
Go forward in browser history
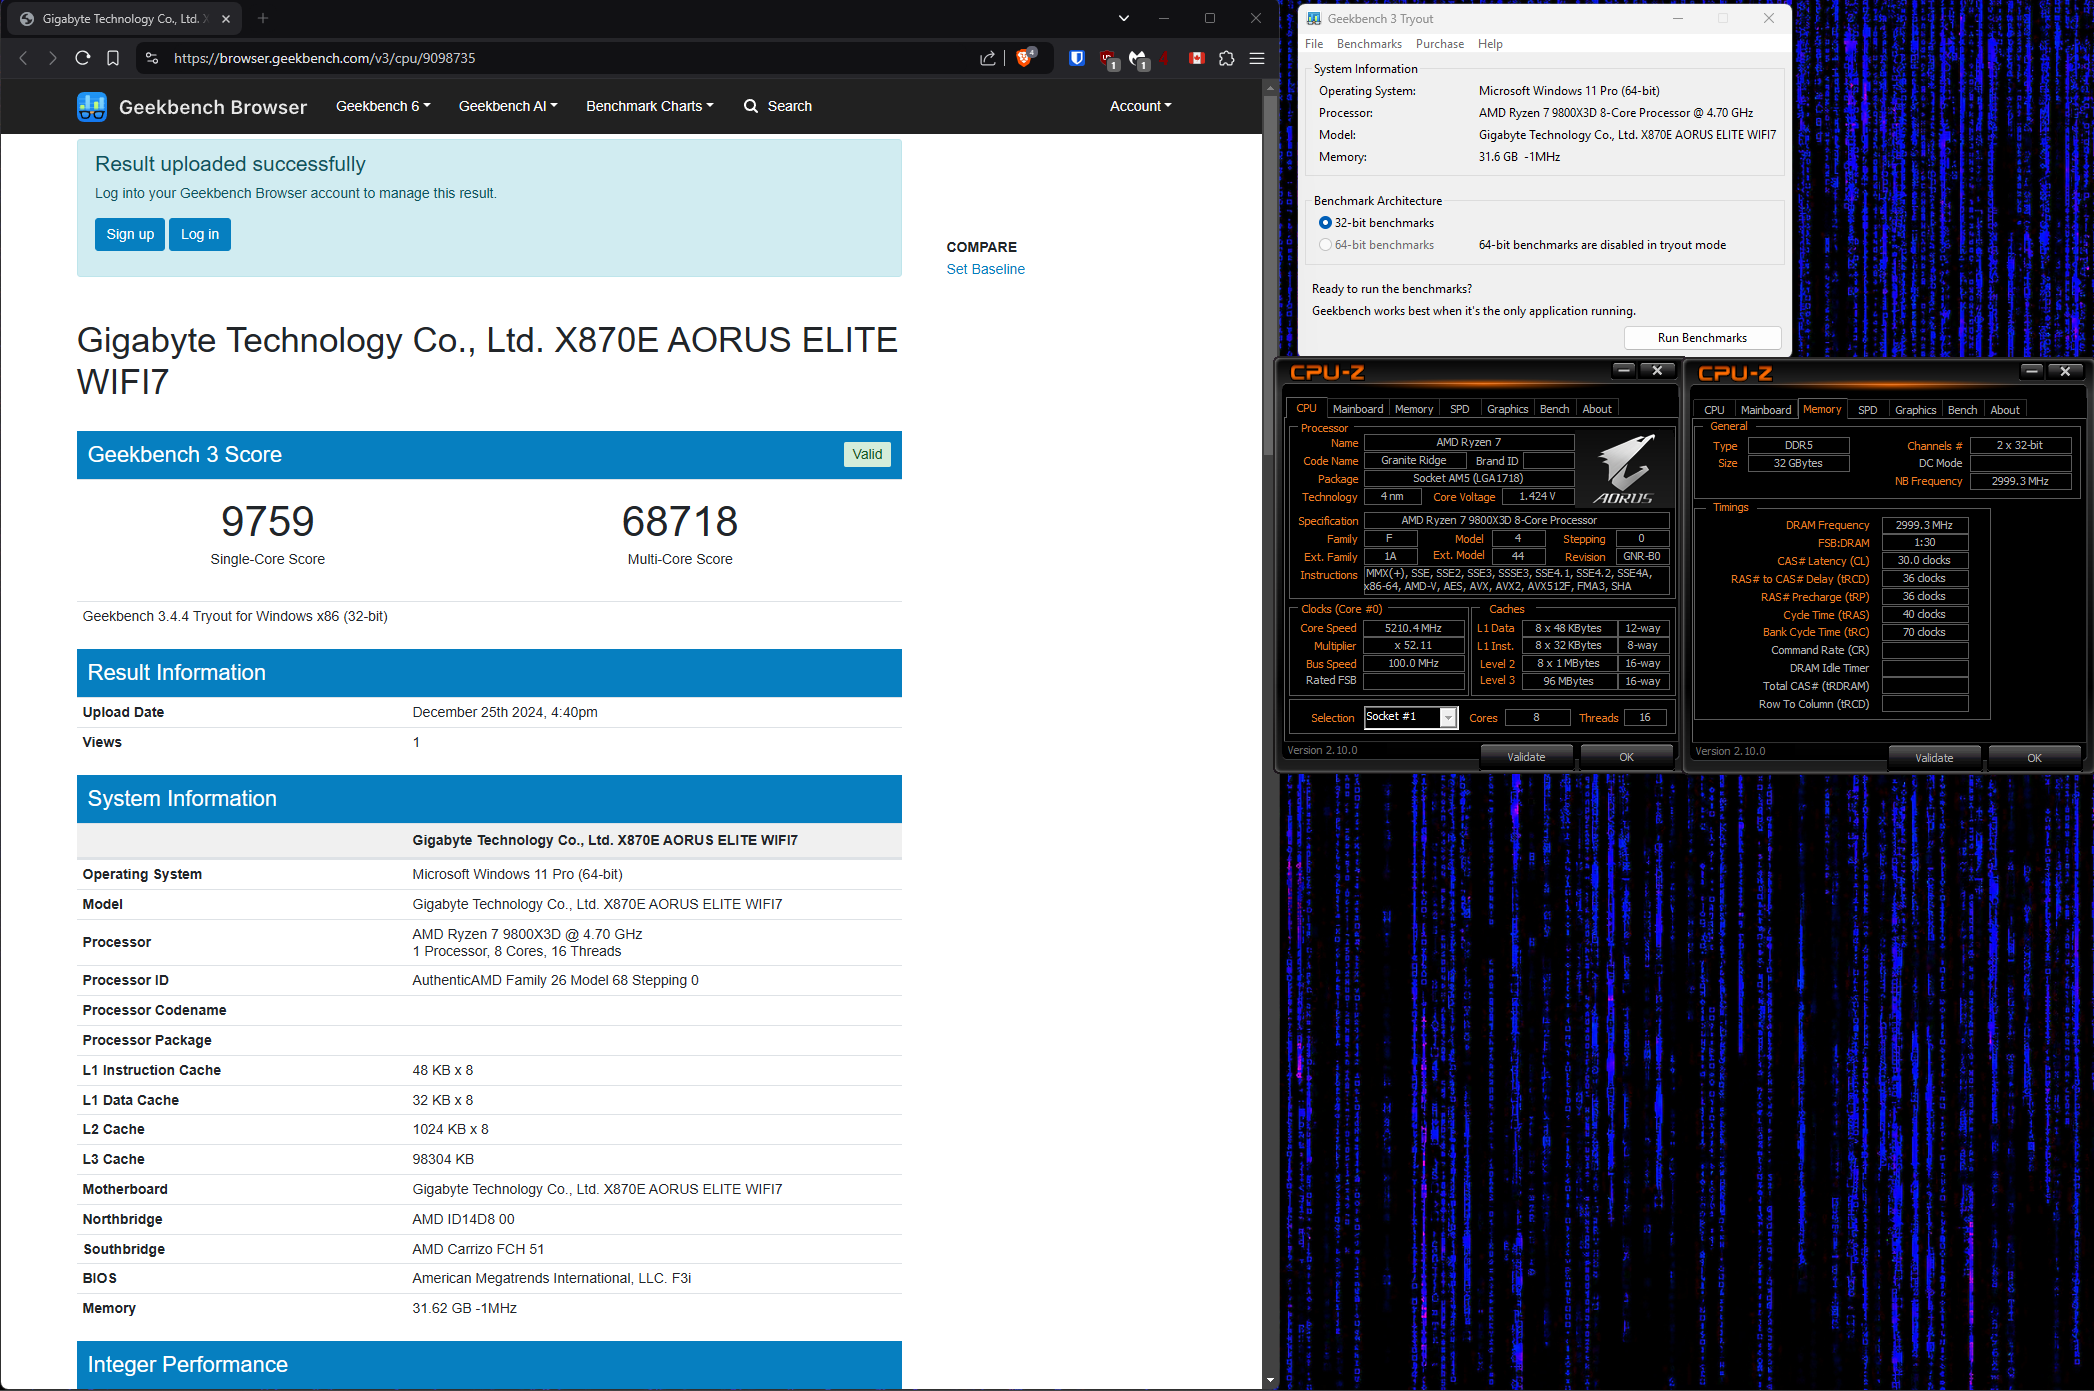coord(53,58)
